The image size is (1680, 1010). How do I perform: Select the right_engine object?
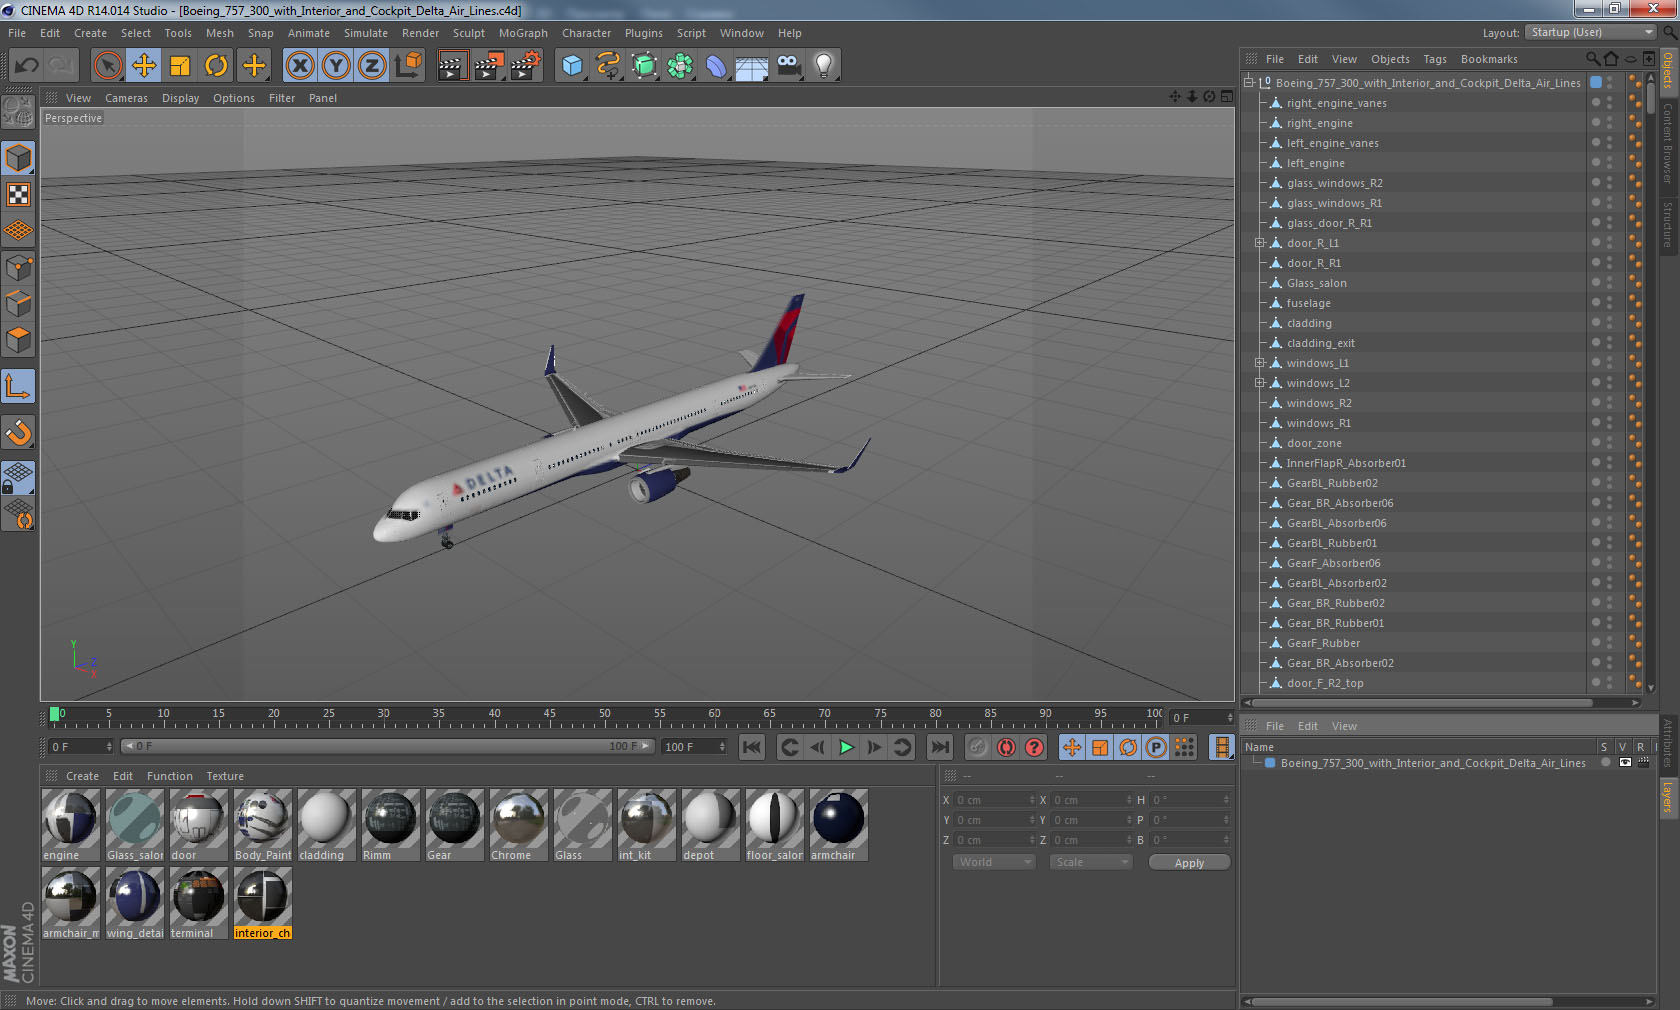point(1319,123)
